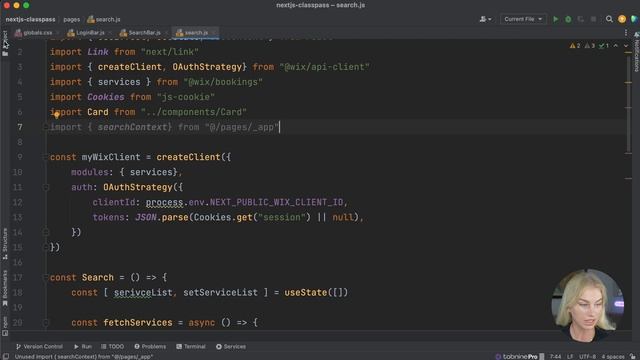Open editor tabs three-dots menu

(626, 33)
